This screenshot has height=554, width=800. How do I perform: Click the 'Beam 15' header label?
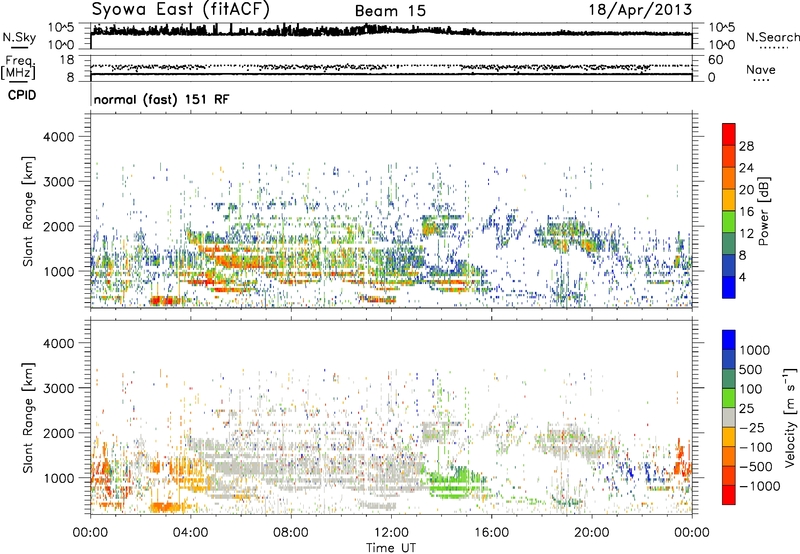[390, 11]
